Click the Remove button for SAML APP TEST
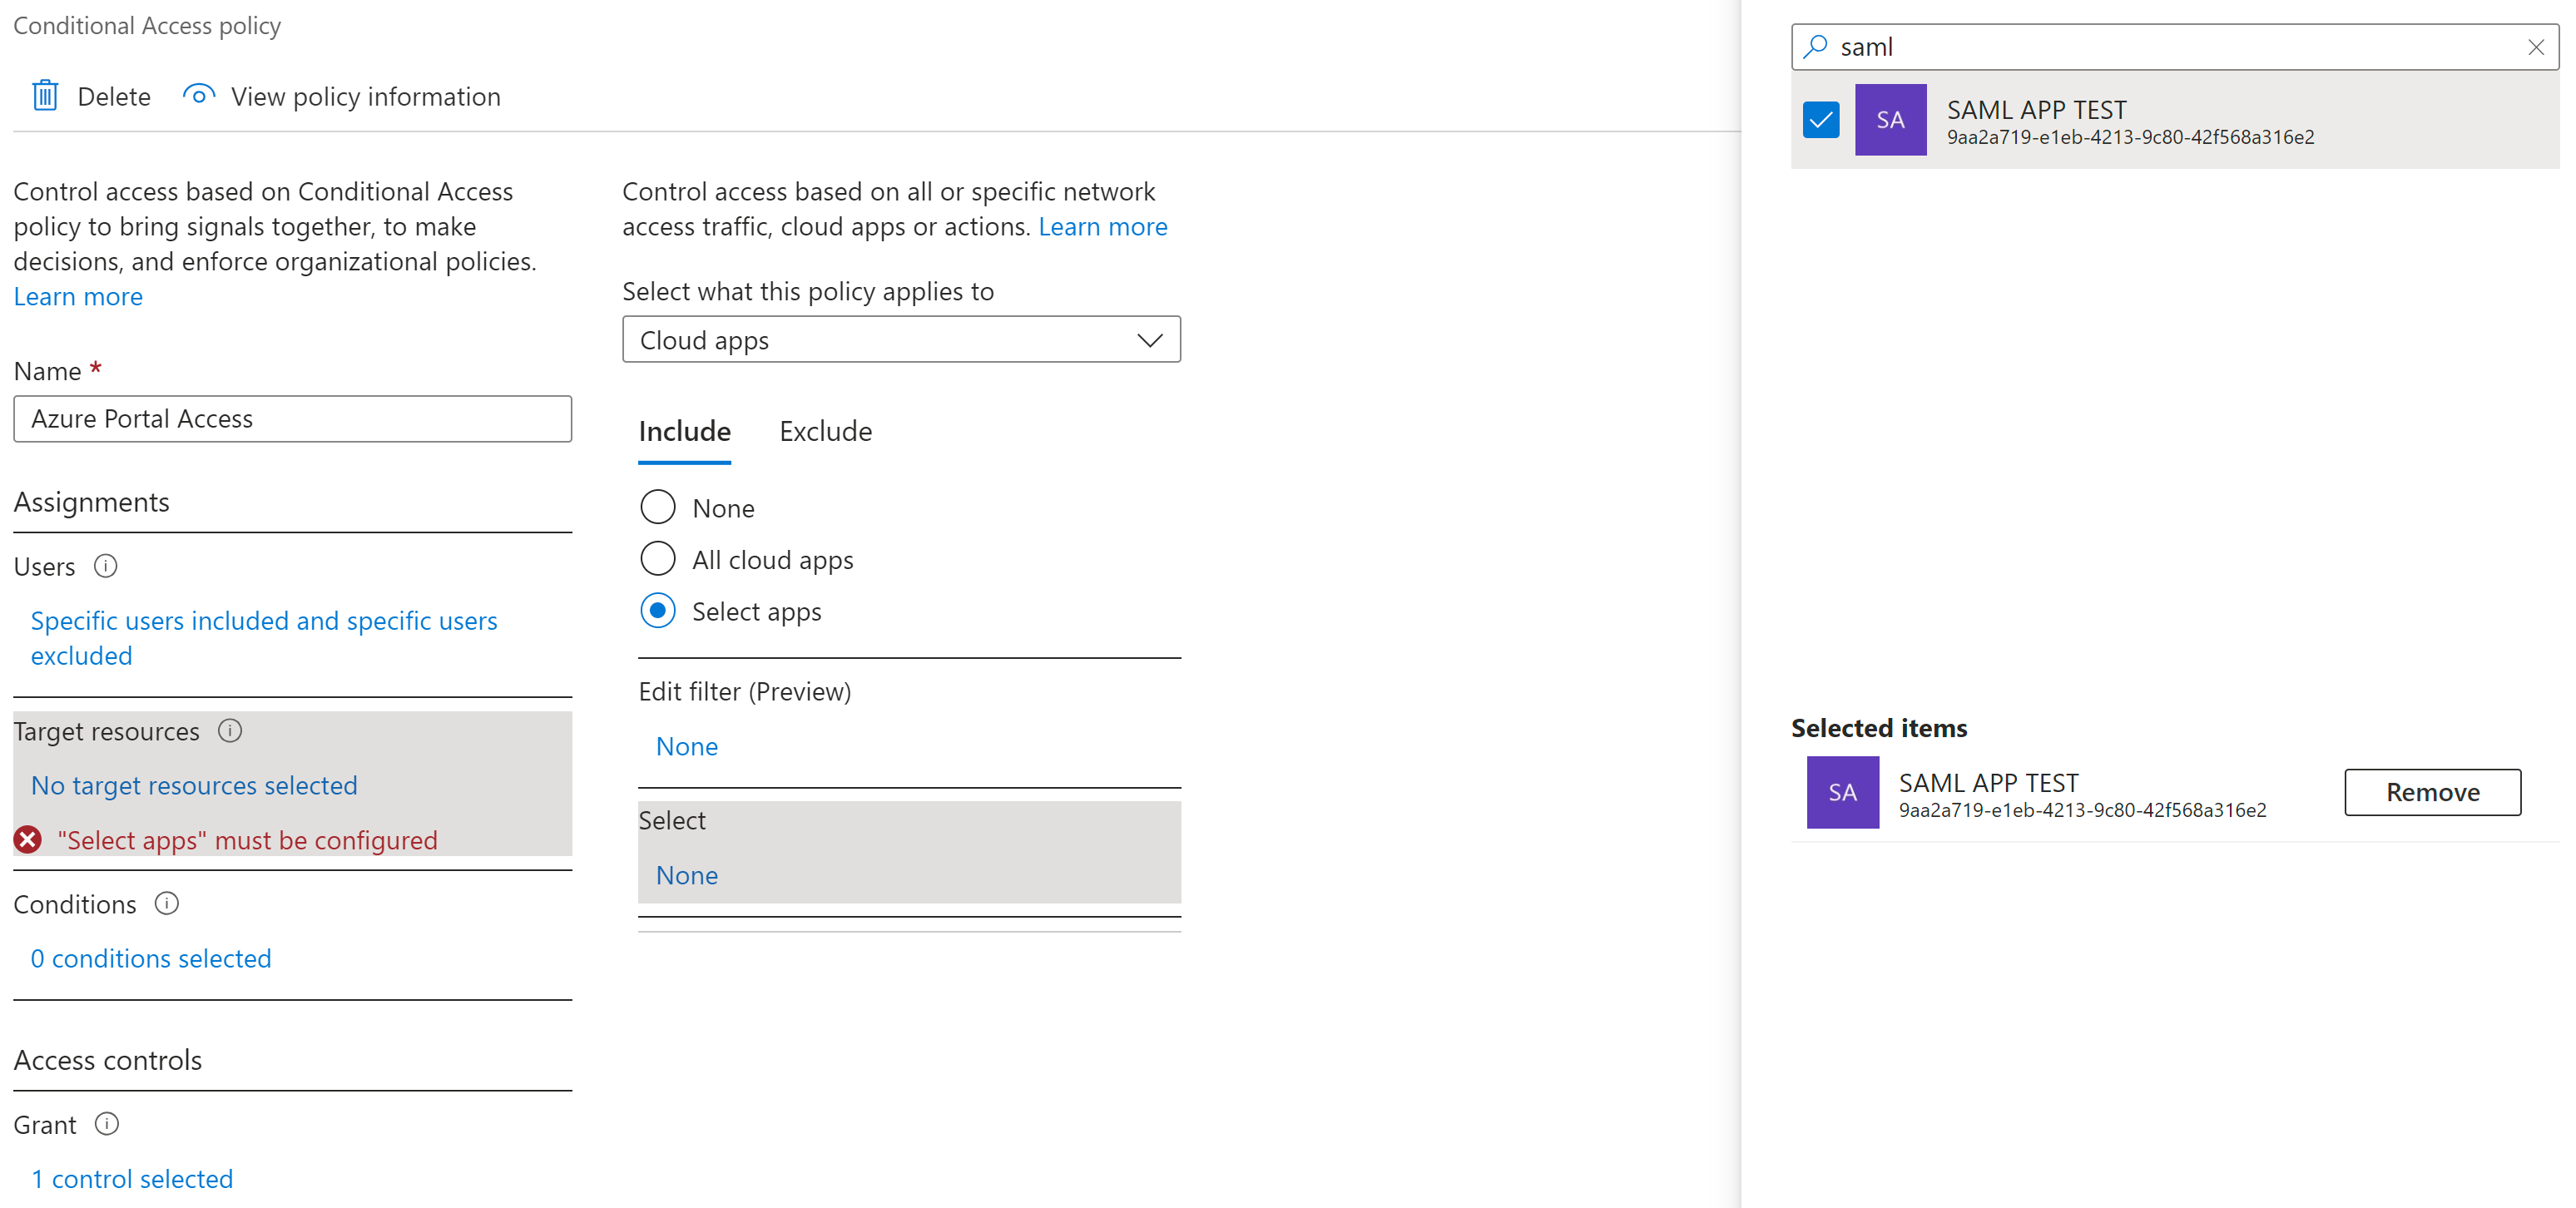2576x1208 pixels. (2433, 792)
